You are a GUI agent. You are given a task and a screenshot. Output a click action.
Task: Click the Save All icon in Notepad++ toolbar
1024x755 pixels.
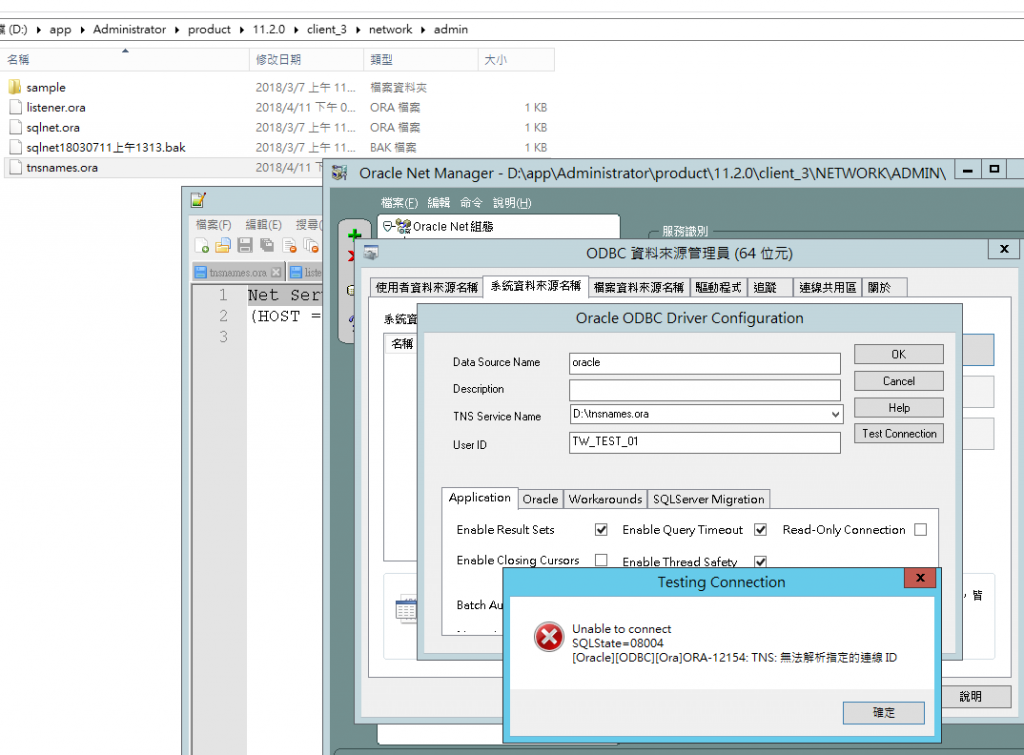point(266,246)
